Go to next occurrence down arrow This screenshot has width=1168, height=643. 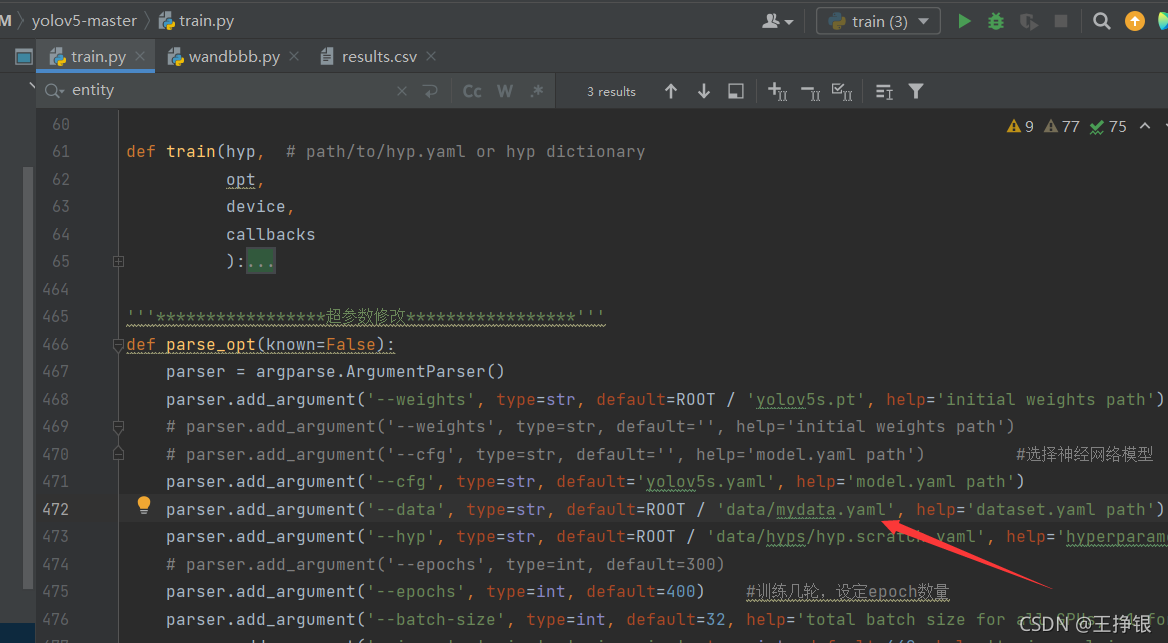coord(703,91)
